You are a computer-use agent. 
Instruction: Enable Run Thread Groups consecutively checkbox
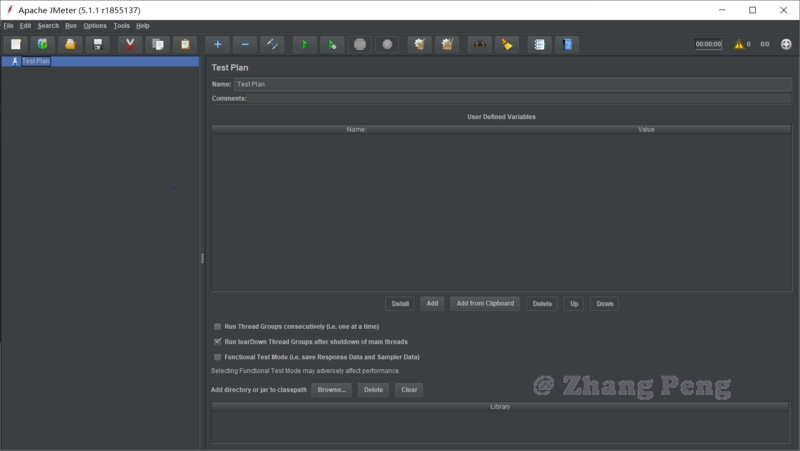pos(217,326)
